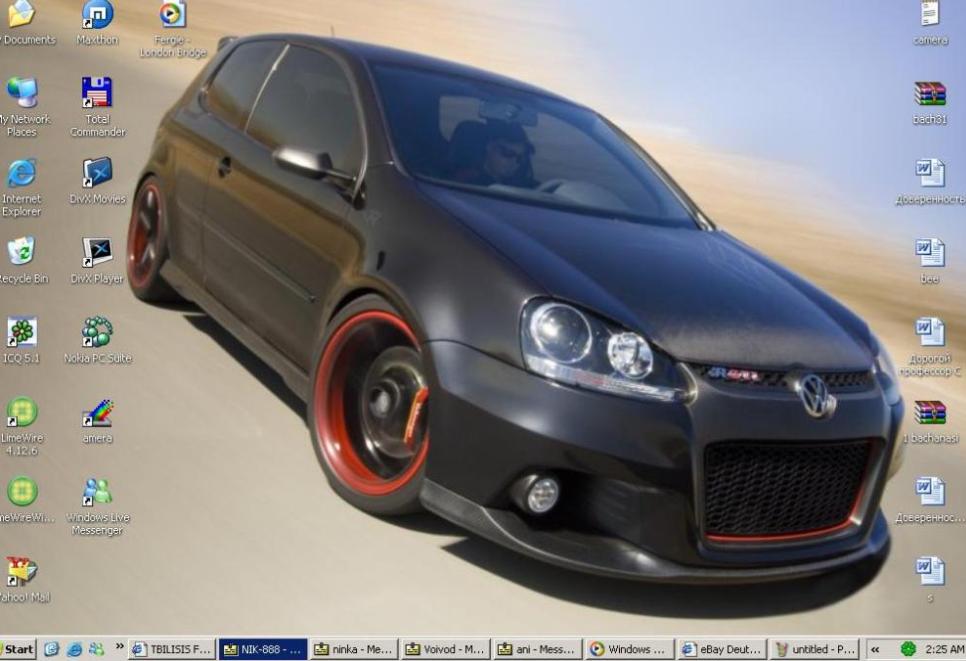Launch the Maxthon browser shortcut

(97, 15)
